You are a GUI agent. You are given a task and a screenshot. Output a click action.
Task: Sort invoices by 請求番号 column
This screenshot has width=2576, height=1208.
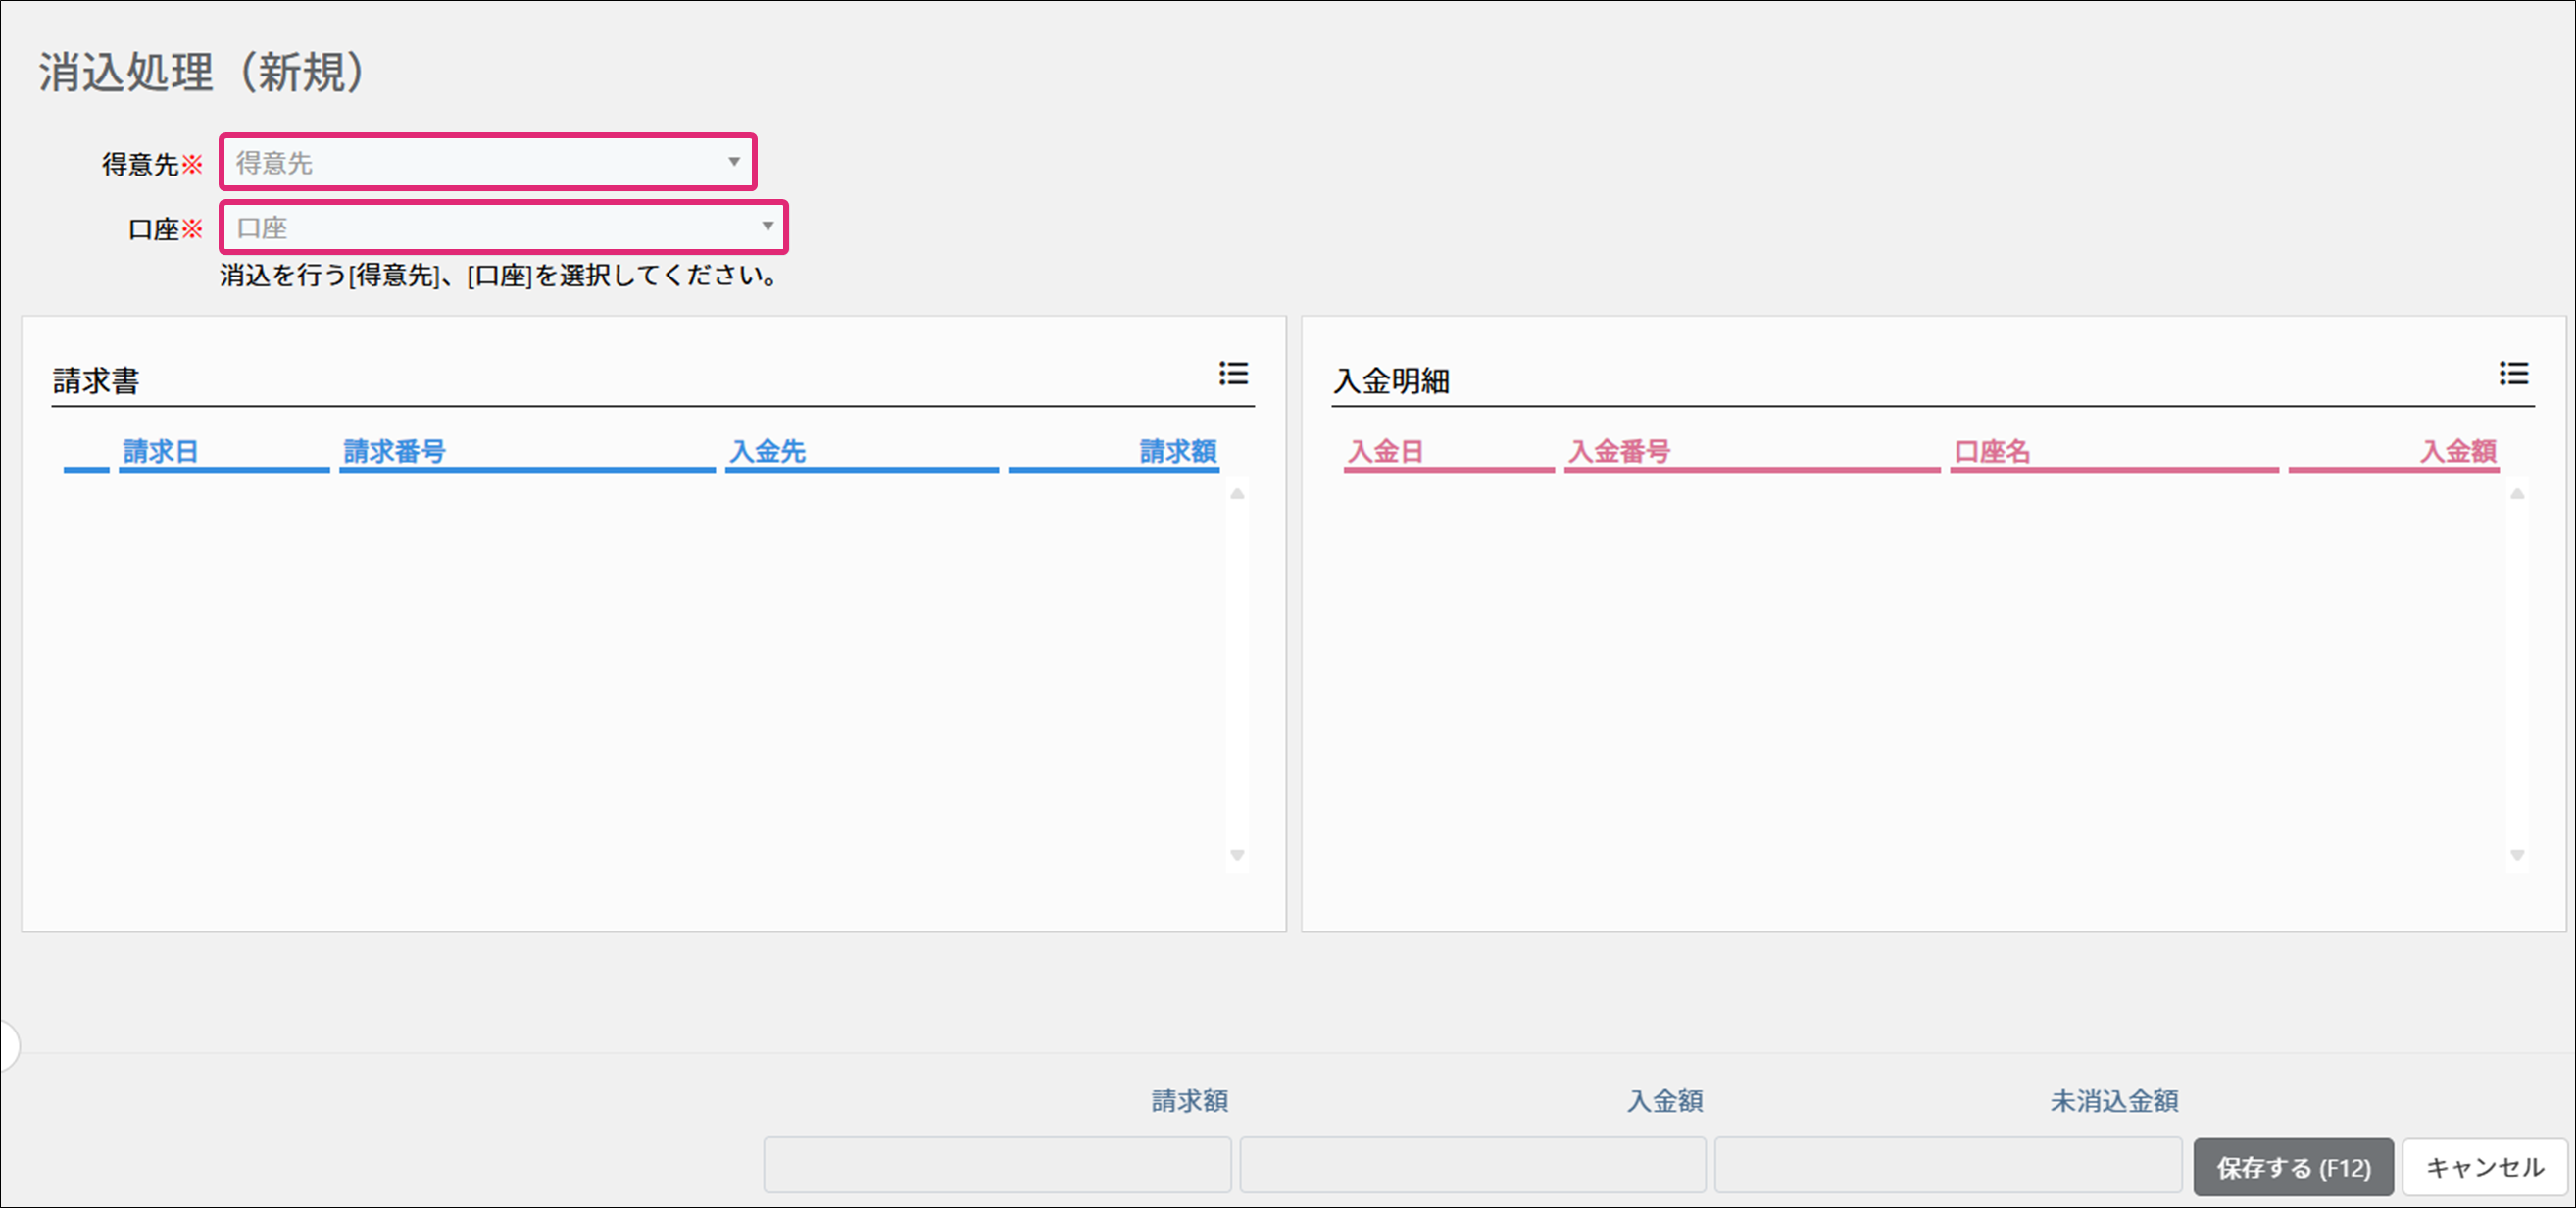pyautogui.click(x=394, y=452)
